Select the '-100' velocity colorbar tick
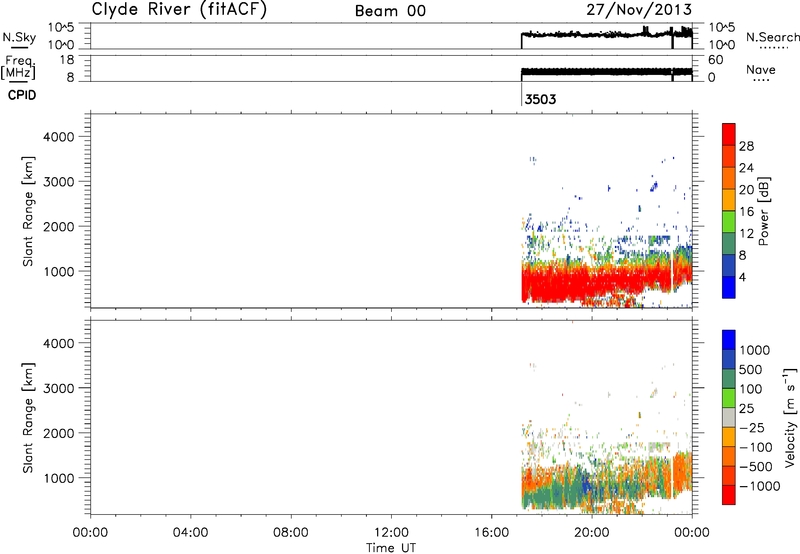Viewport: 800px width, 554px height. point(756,447)
